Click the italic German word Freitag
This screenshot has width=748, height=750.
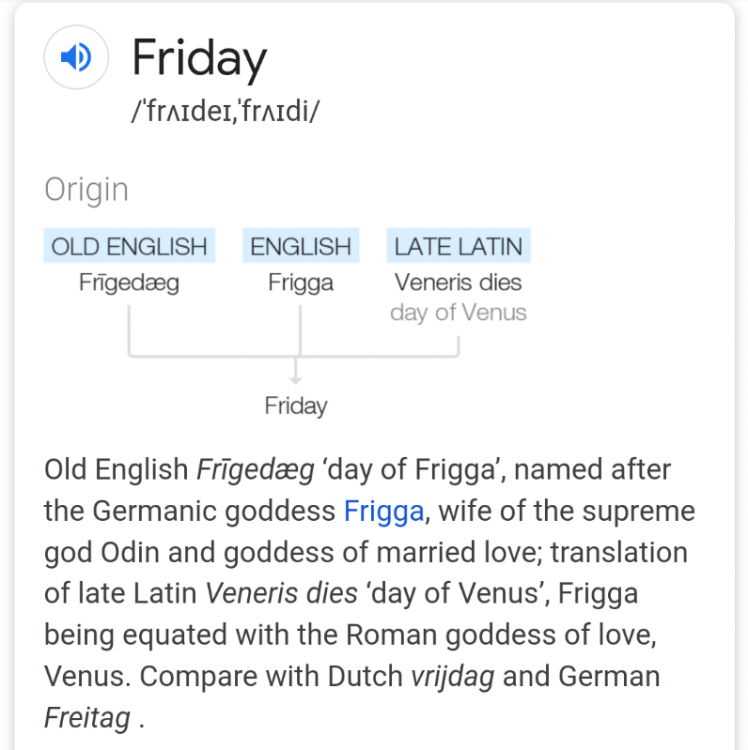tap(86, 718)
